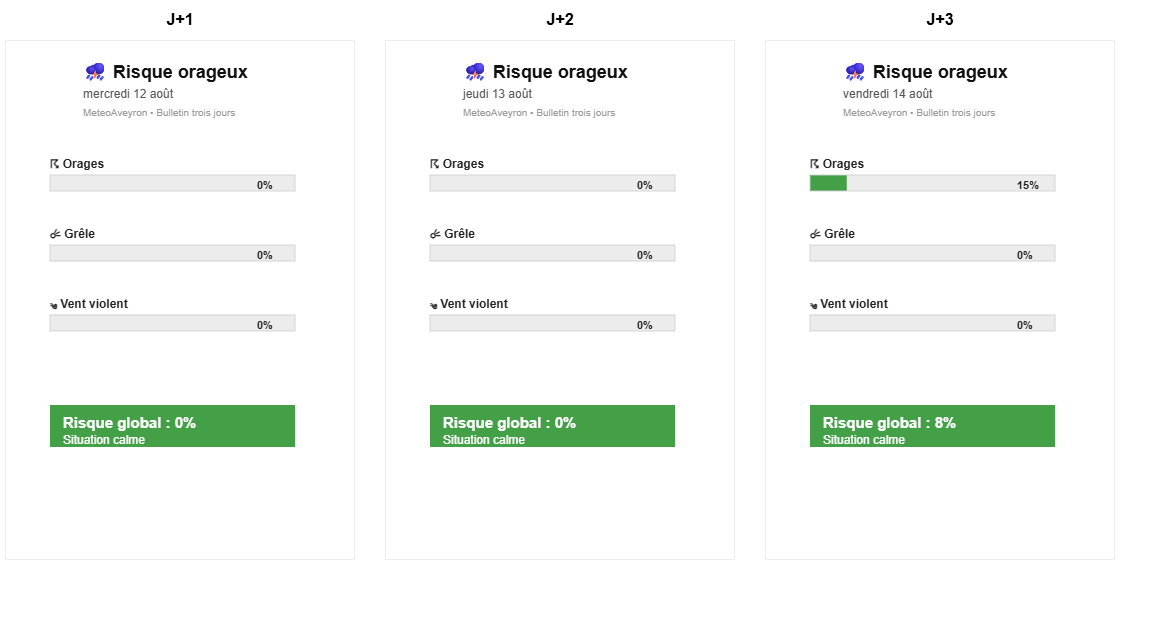Click the storm cloud icon in the jeudi 13 août card
The image size is (1150, 620).
pos(475,71)
